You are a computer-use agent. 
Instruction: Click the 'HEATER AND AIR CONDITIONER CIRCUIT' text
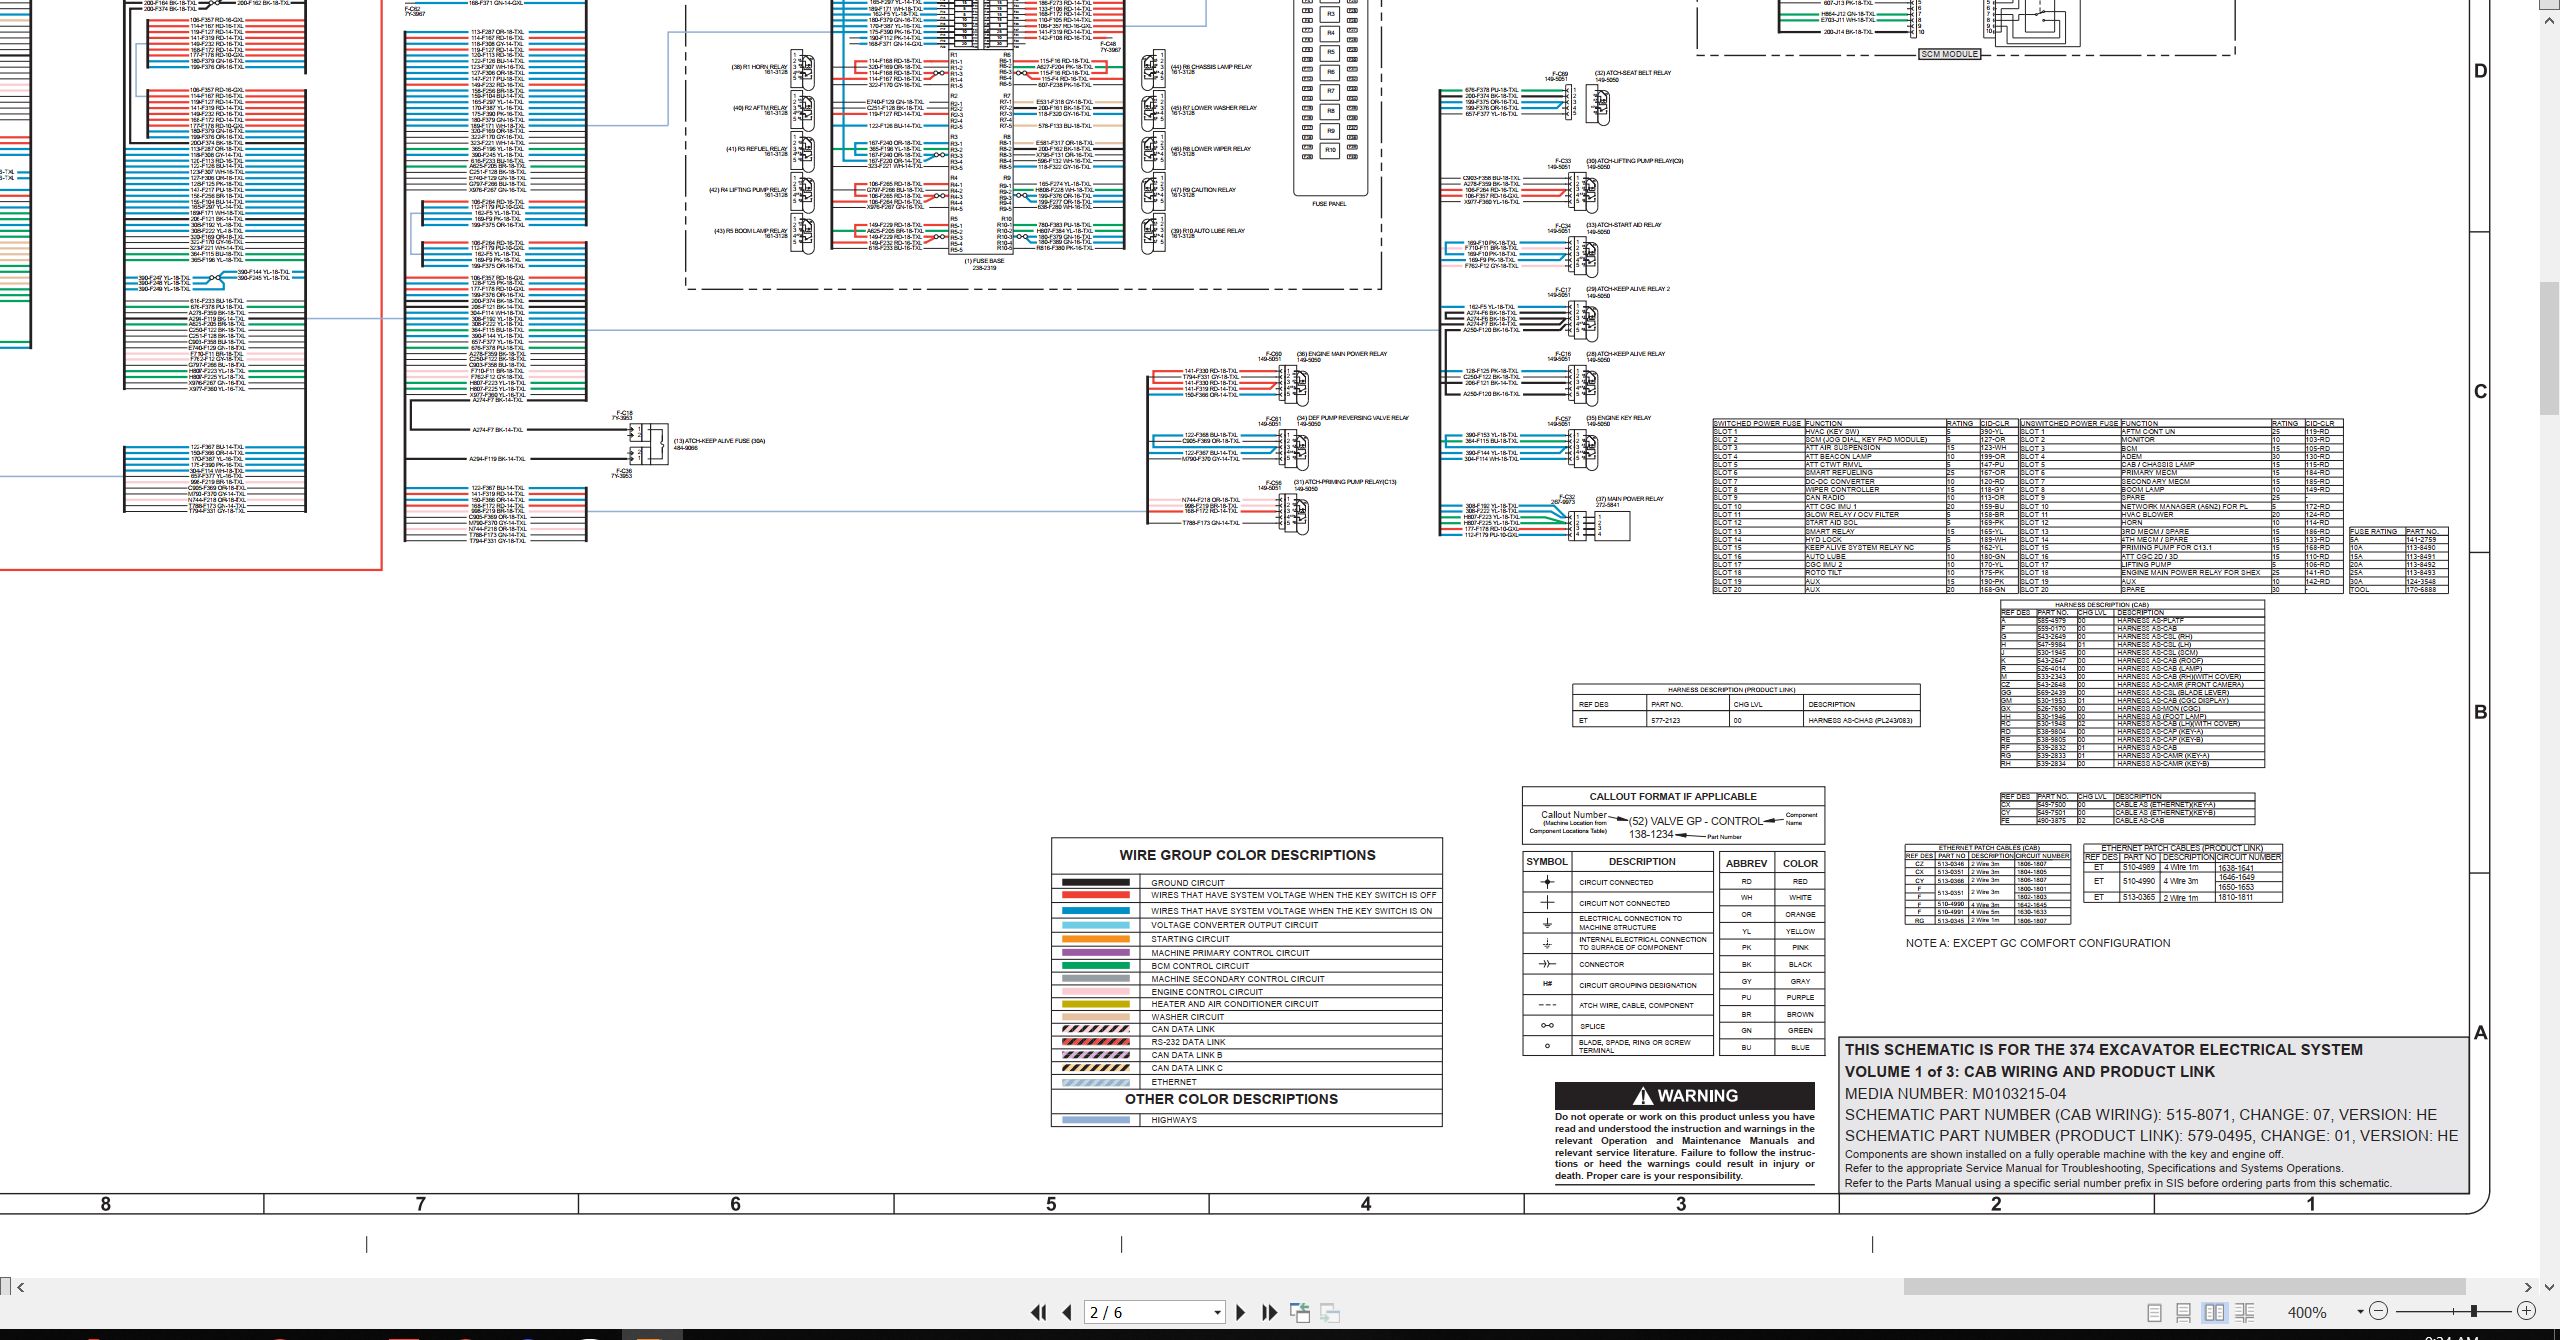pyautogui.click(x=1234, y=1004)
